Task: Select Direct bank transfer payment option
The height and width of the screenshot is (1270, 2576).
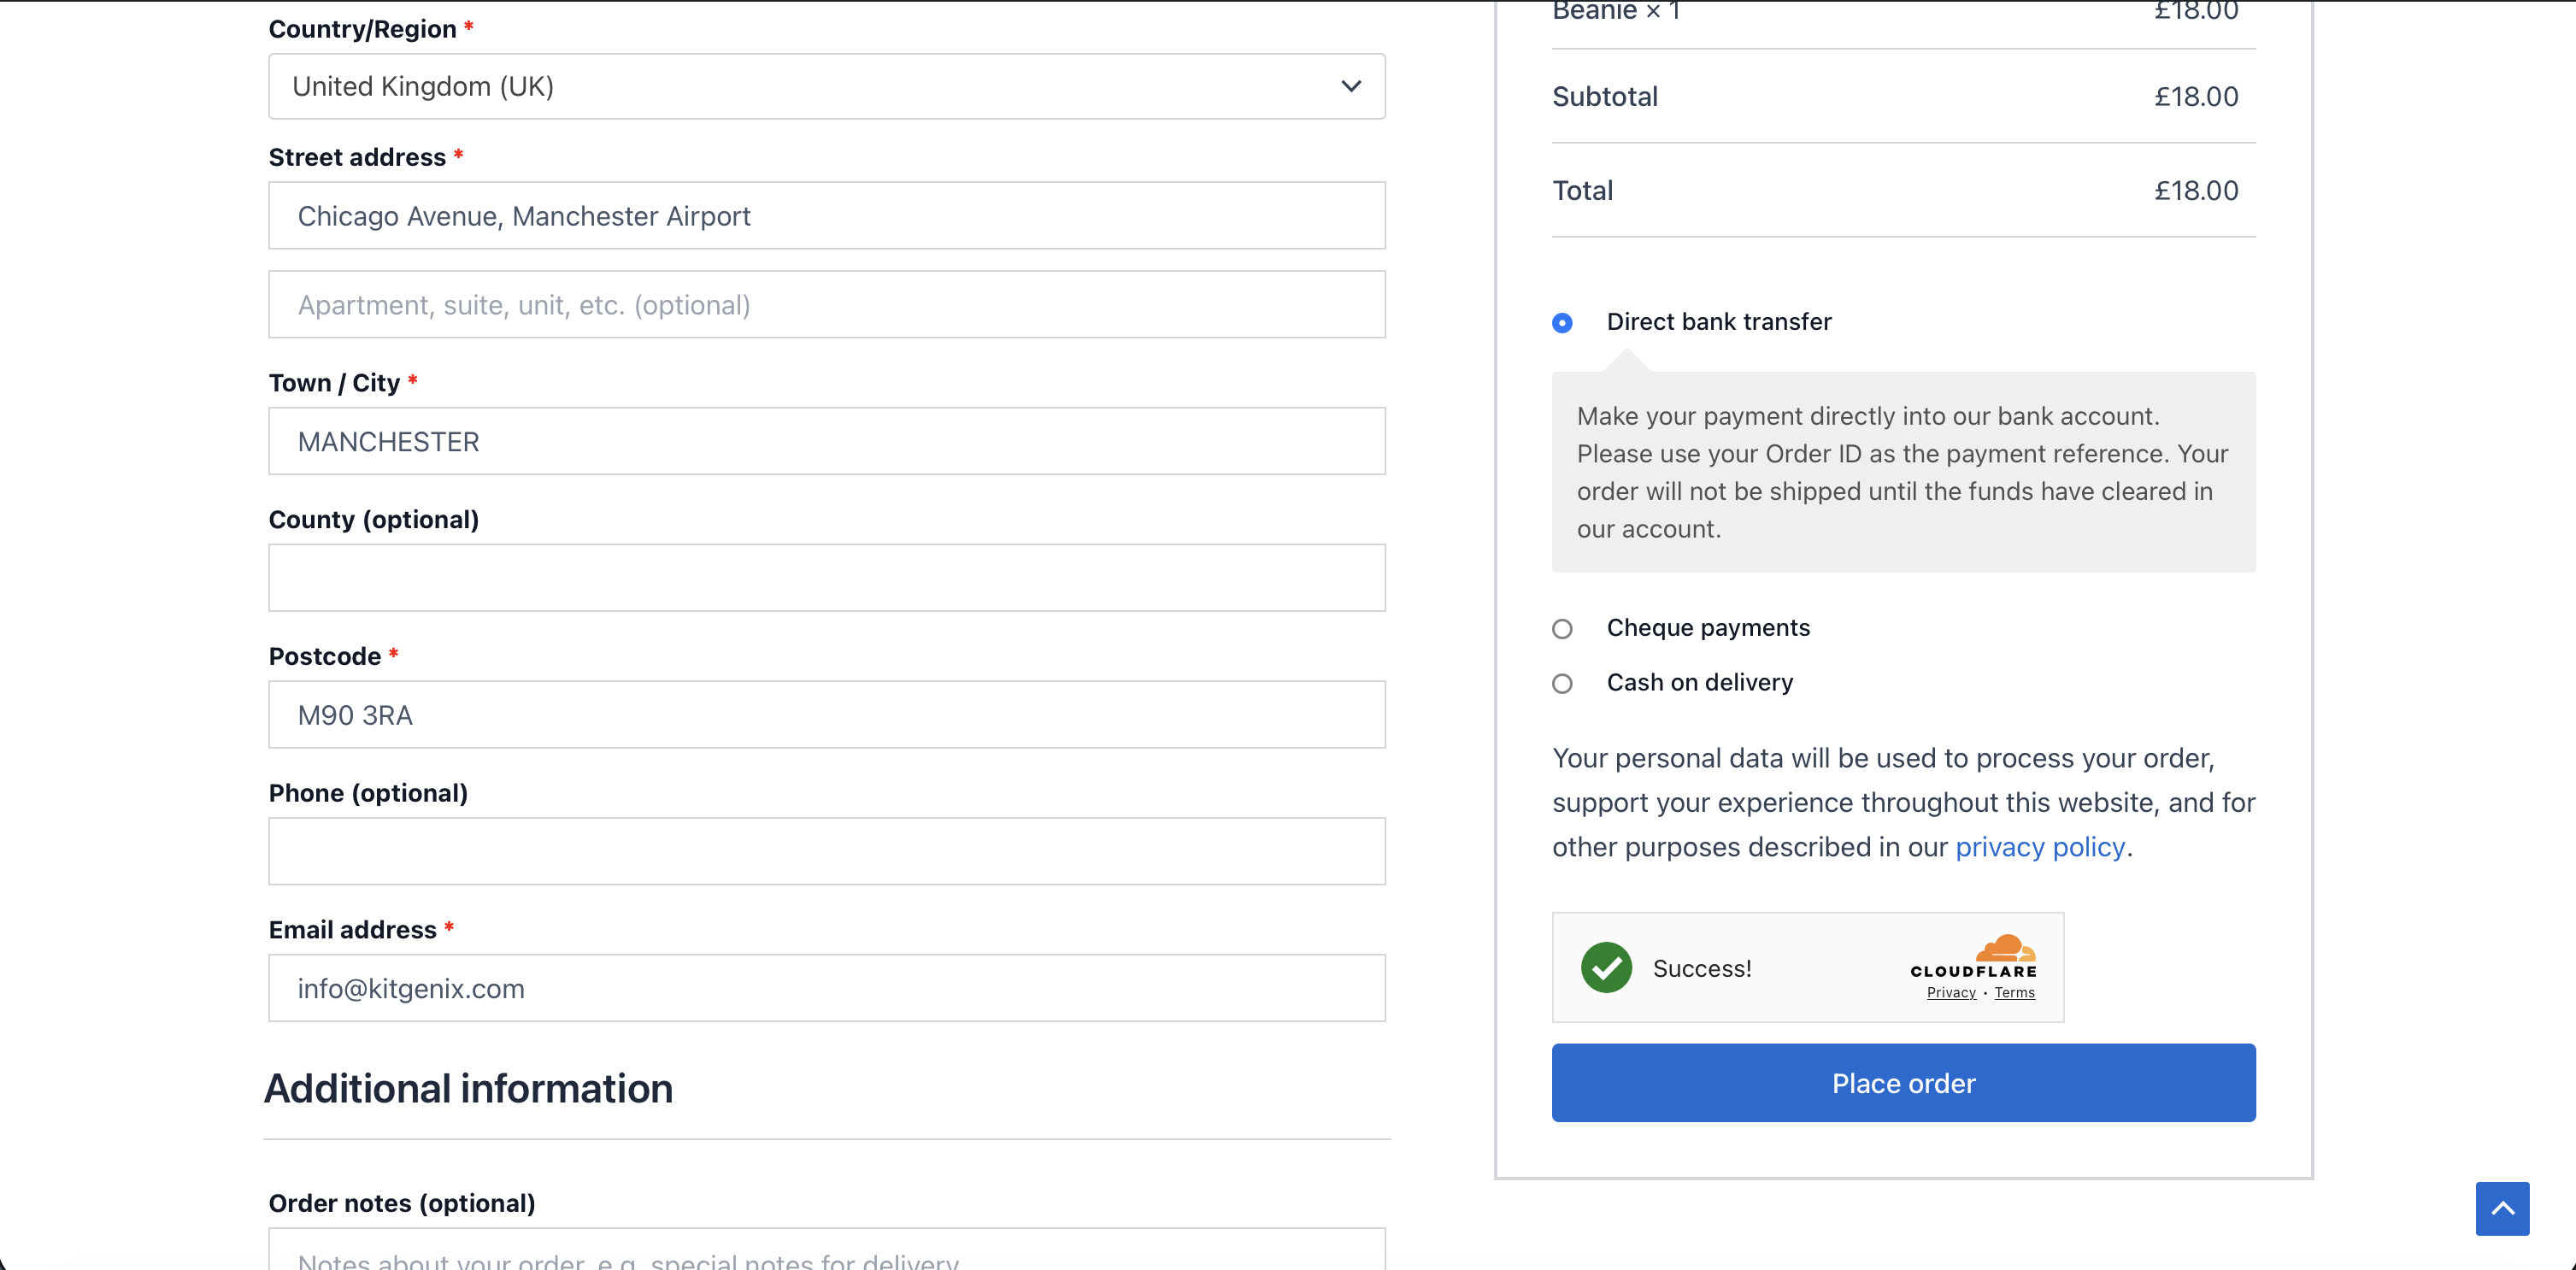Action: pyautogui.click(x=1562, y=323)
